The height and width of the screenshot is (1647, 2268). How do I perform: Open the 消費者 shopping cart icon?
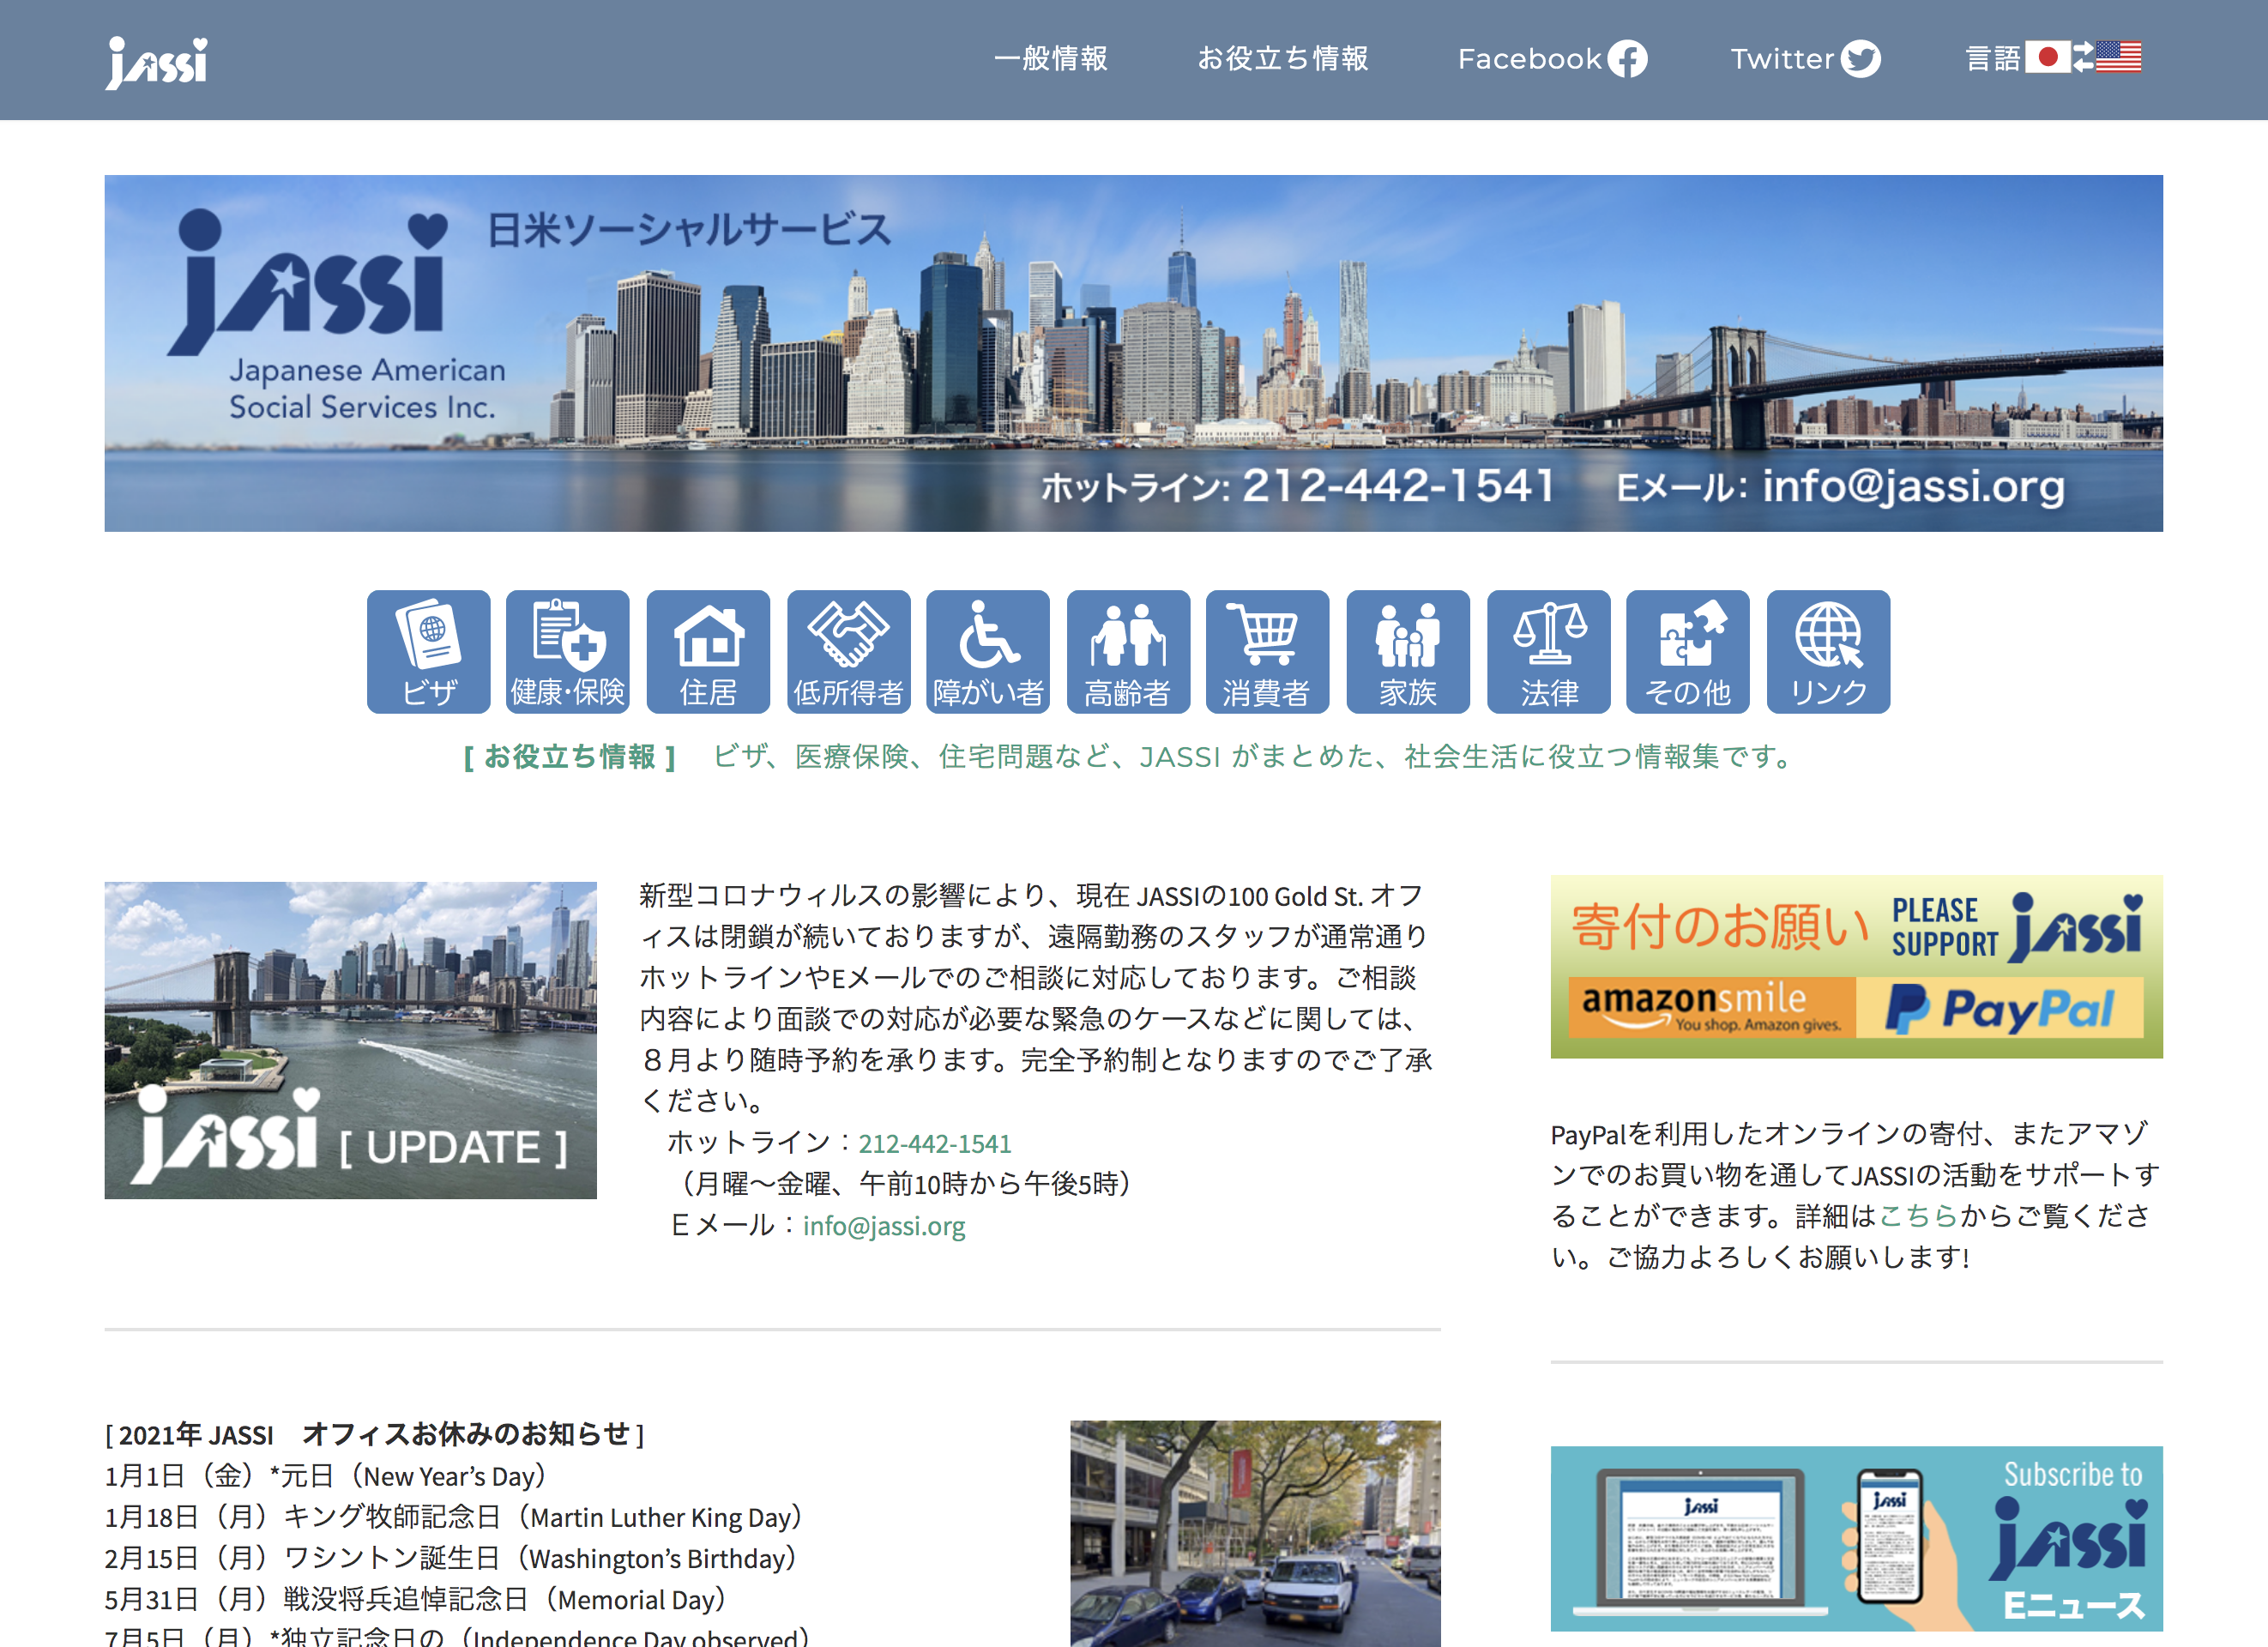point(1267,651)
